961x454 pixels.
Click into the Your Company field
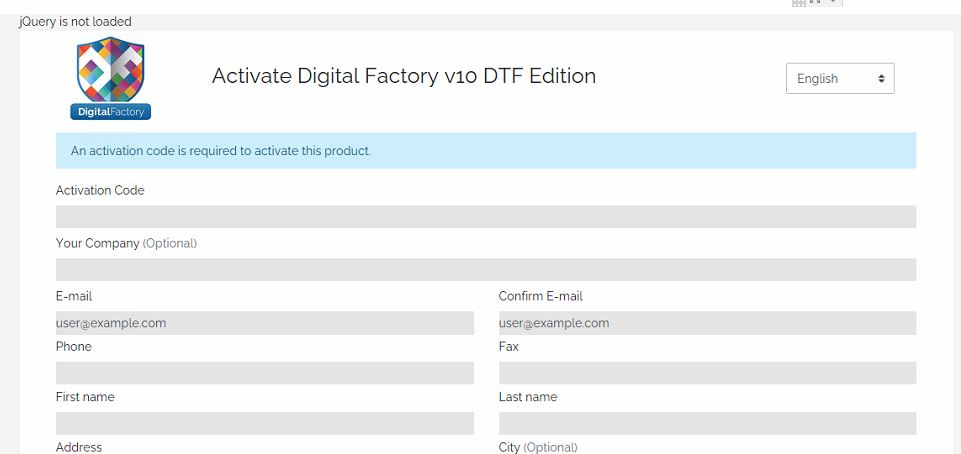click(486, 270)
